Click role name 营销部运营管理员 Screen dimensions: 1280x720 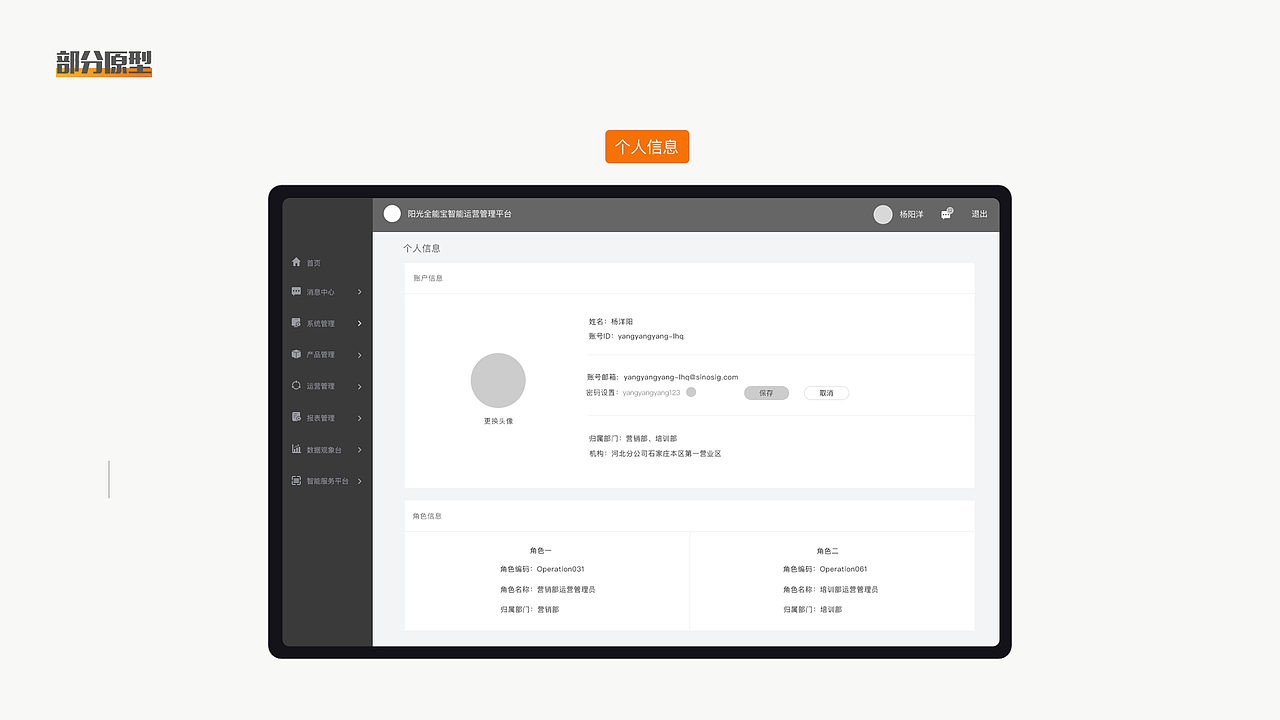[x=566, y=589]
